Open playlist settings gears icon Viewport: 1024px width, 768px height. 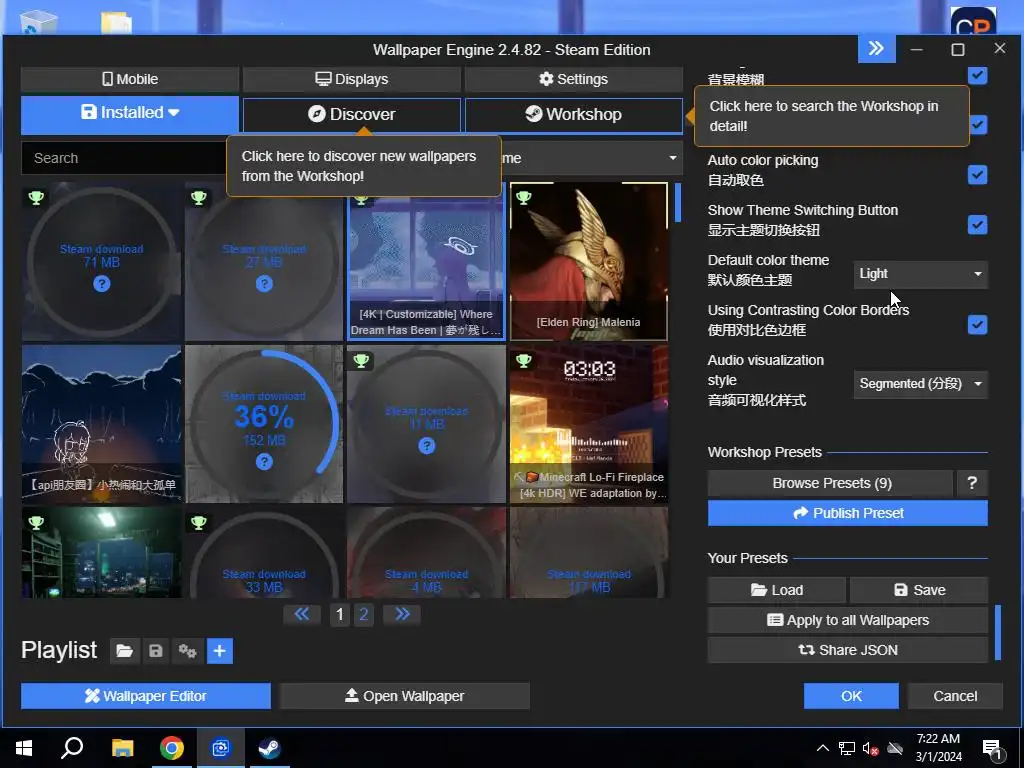coord(187,651)
